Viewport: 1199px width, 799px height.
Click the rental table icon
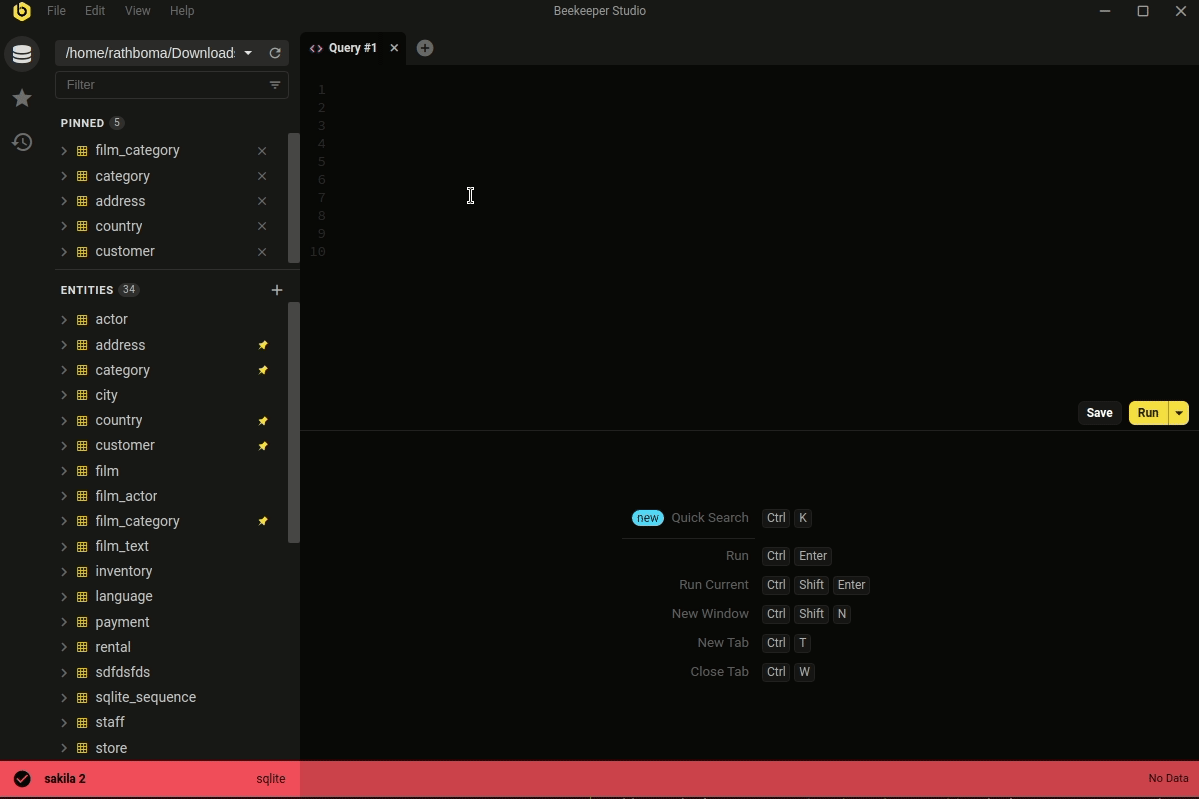click(x=82, y=648)
